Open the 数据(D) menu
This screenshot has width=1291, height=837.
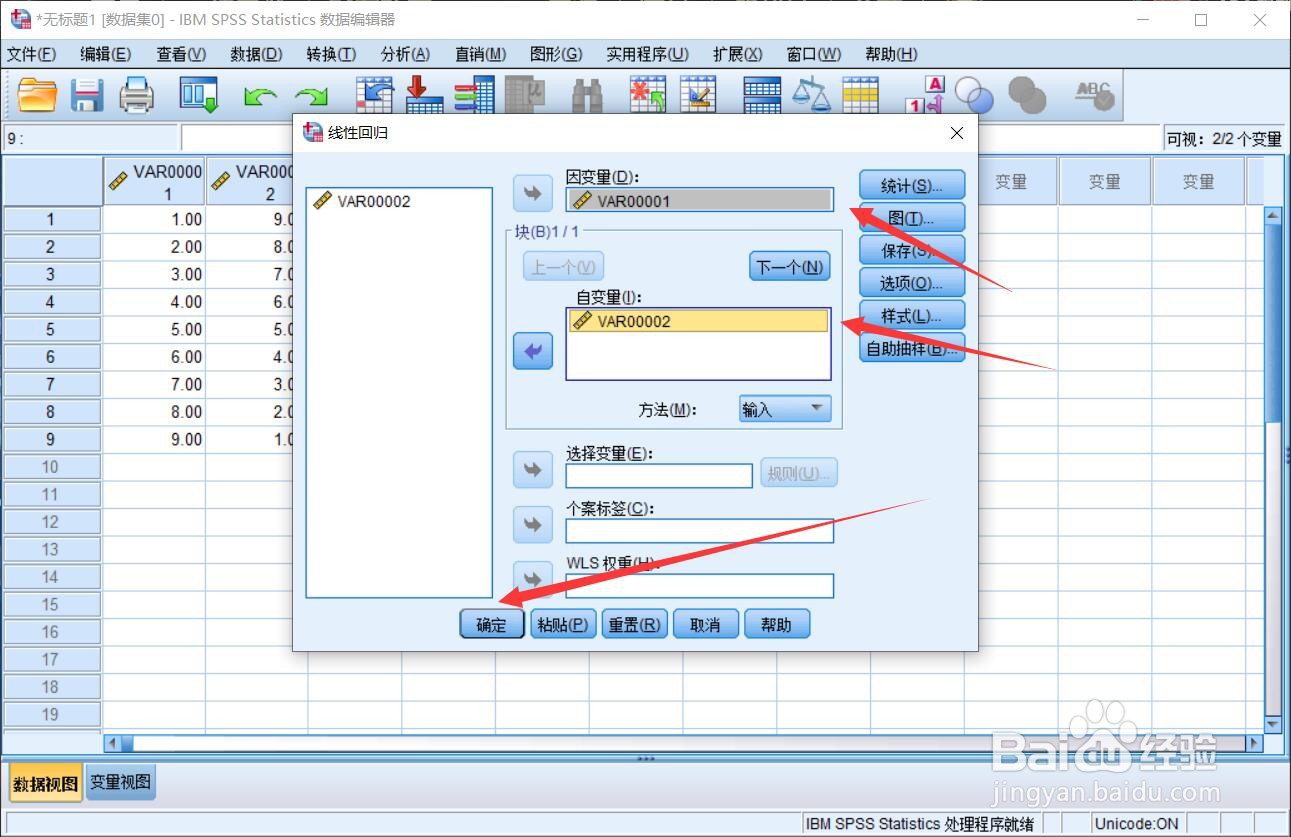click(256, 54)
